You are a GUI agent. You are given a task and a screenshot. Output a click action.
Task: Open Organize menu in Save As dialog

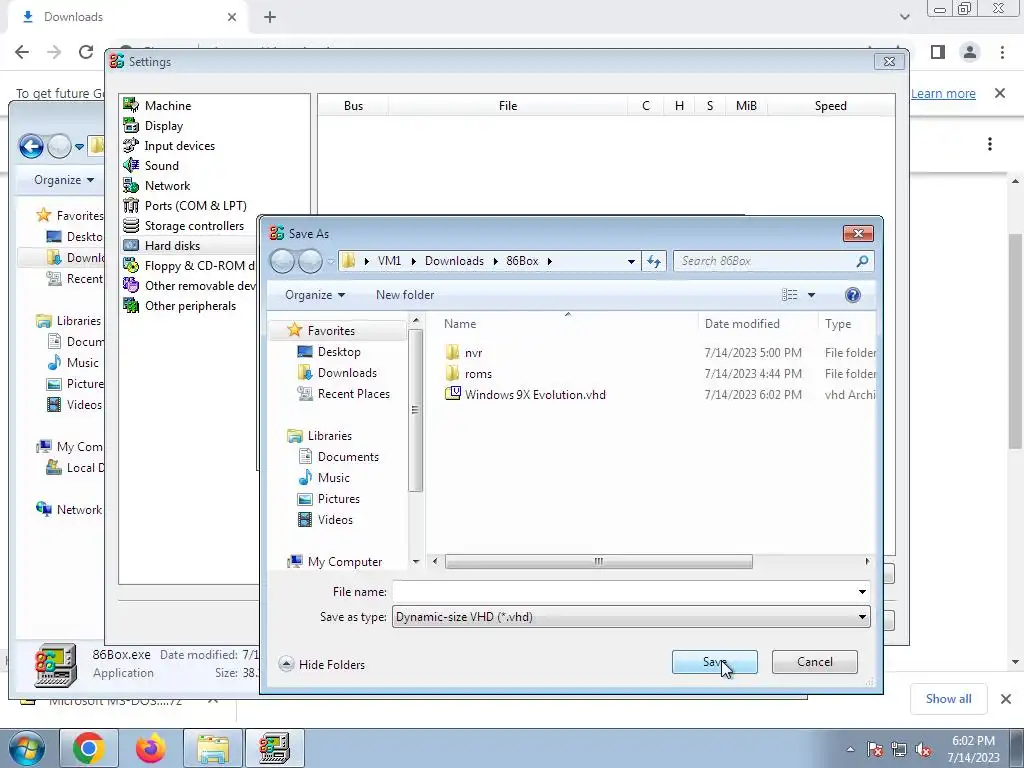pos(315,295)
